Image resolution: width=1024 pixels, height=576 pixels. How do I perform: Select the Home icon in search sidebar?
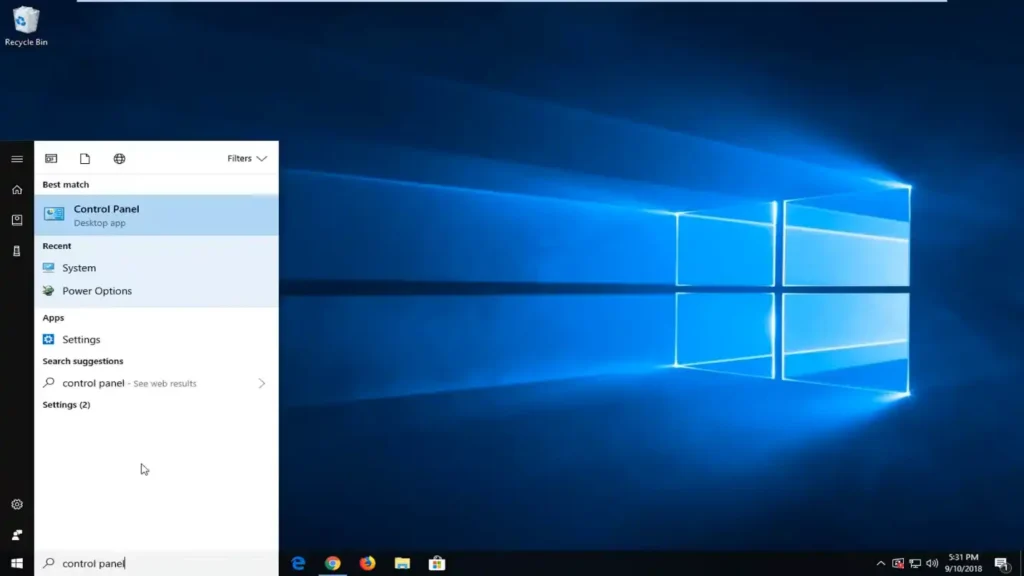tap(17, 190)
